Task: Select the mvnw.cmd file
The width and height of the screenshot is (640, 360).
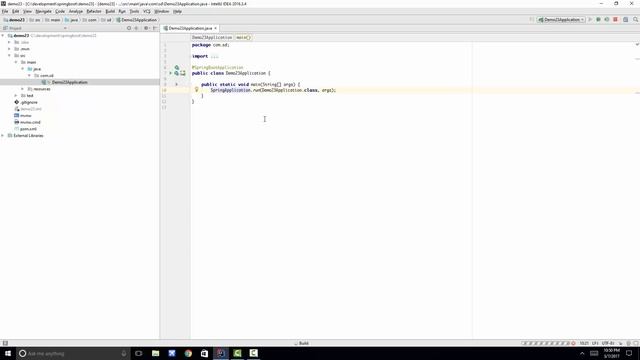Action: [27, 122]
